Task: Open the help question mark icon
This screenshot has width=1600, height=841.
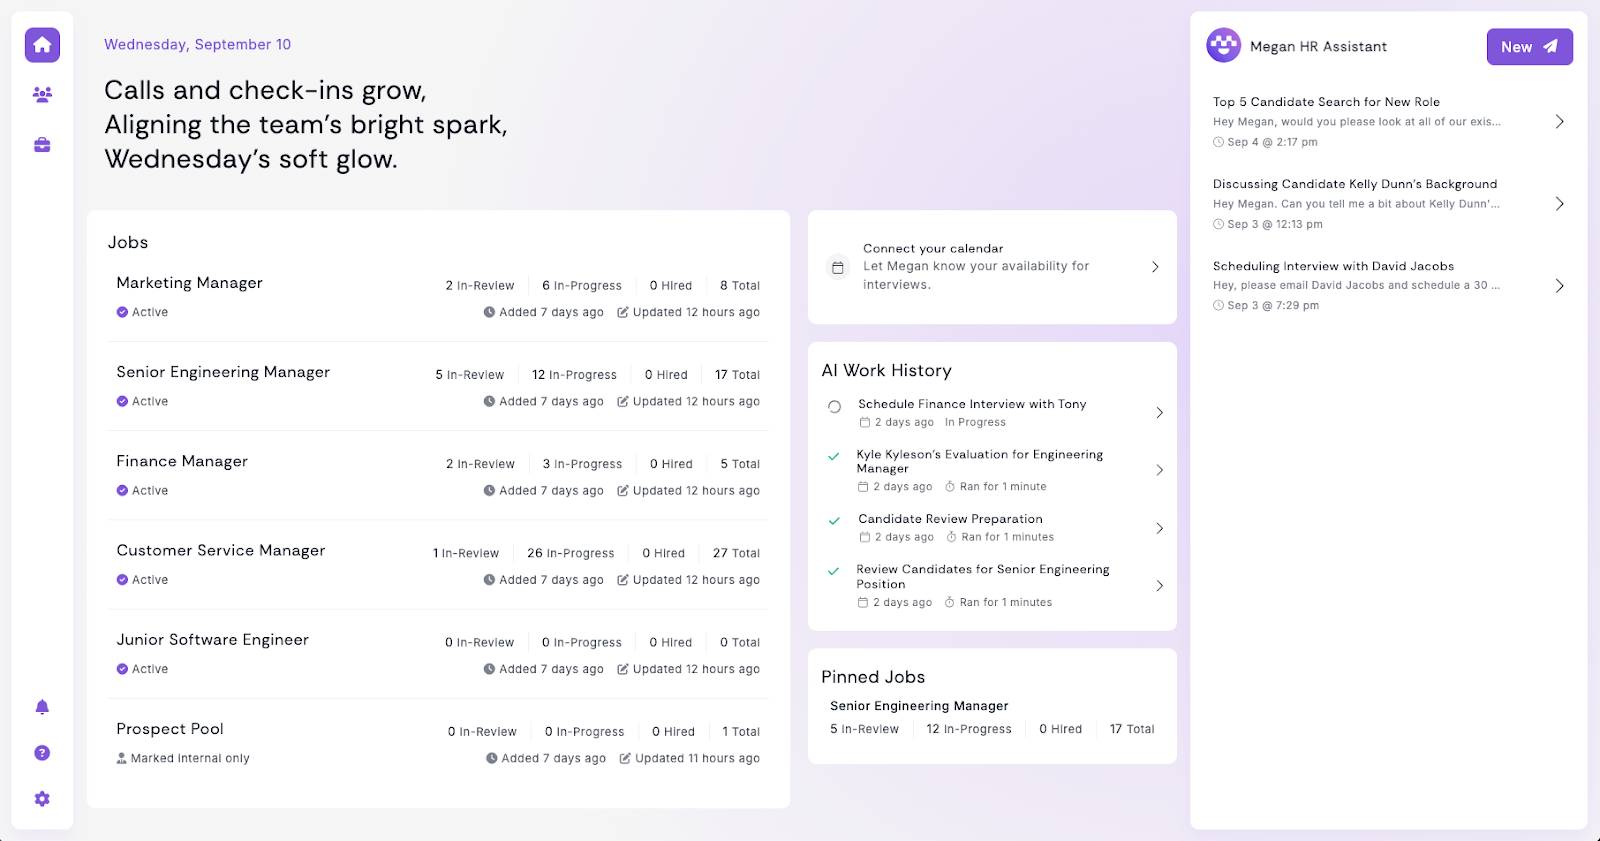Action: coord(42,753)
